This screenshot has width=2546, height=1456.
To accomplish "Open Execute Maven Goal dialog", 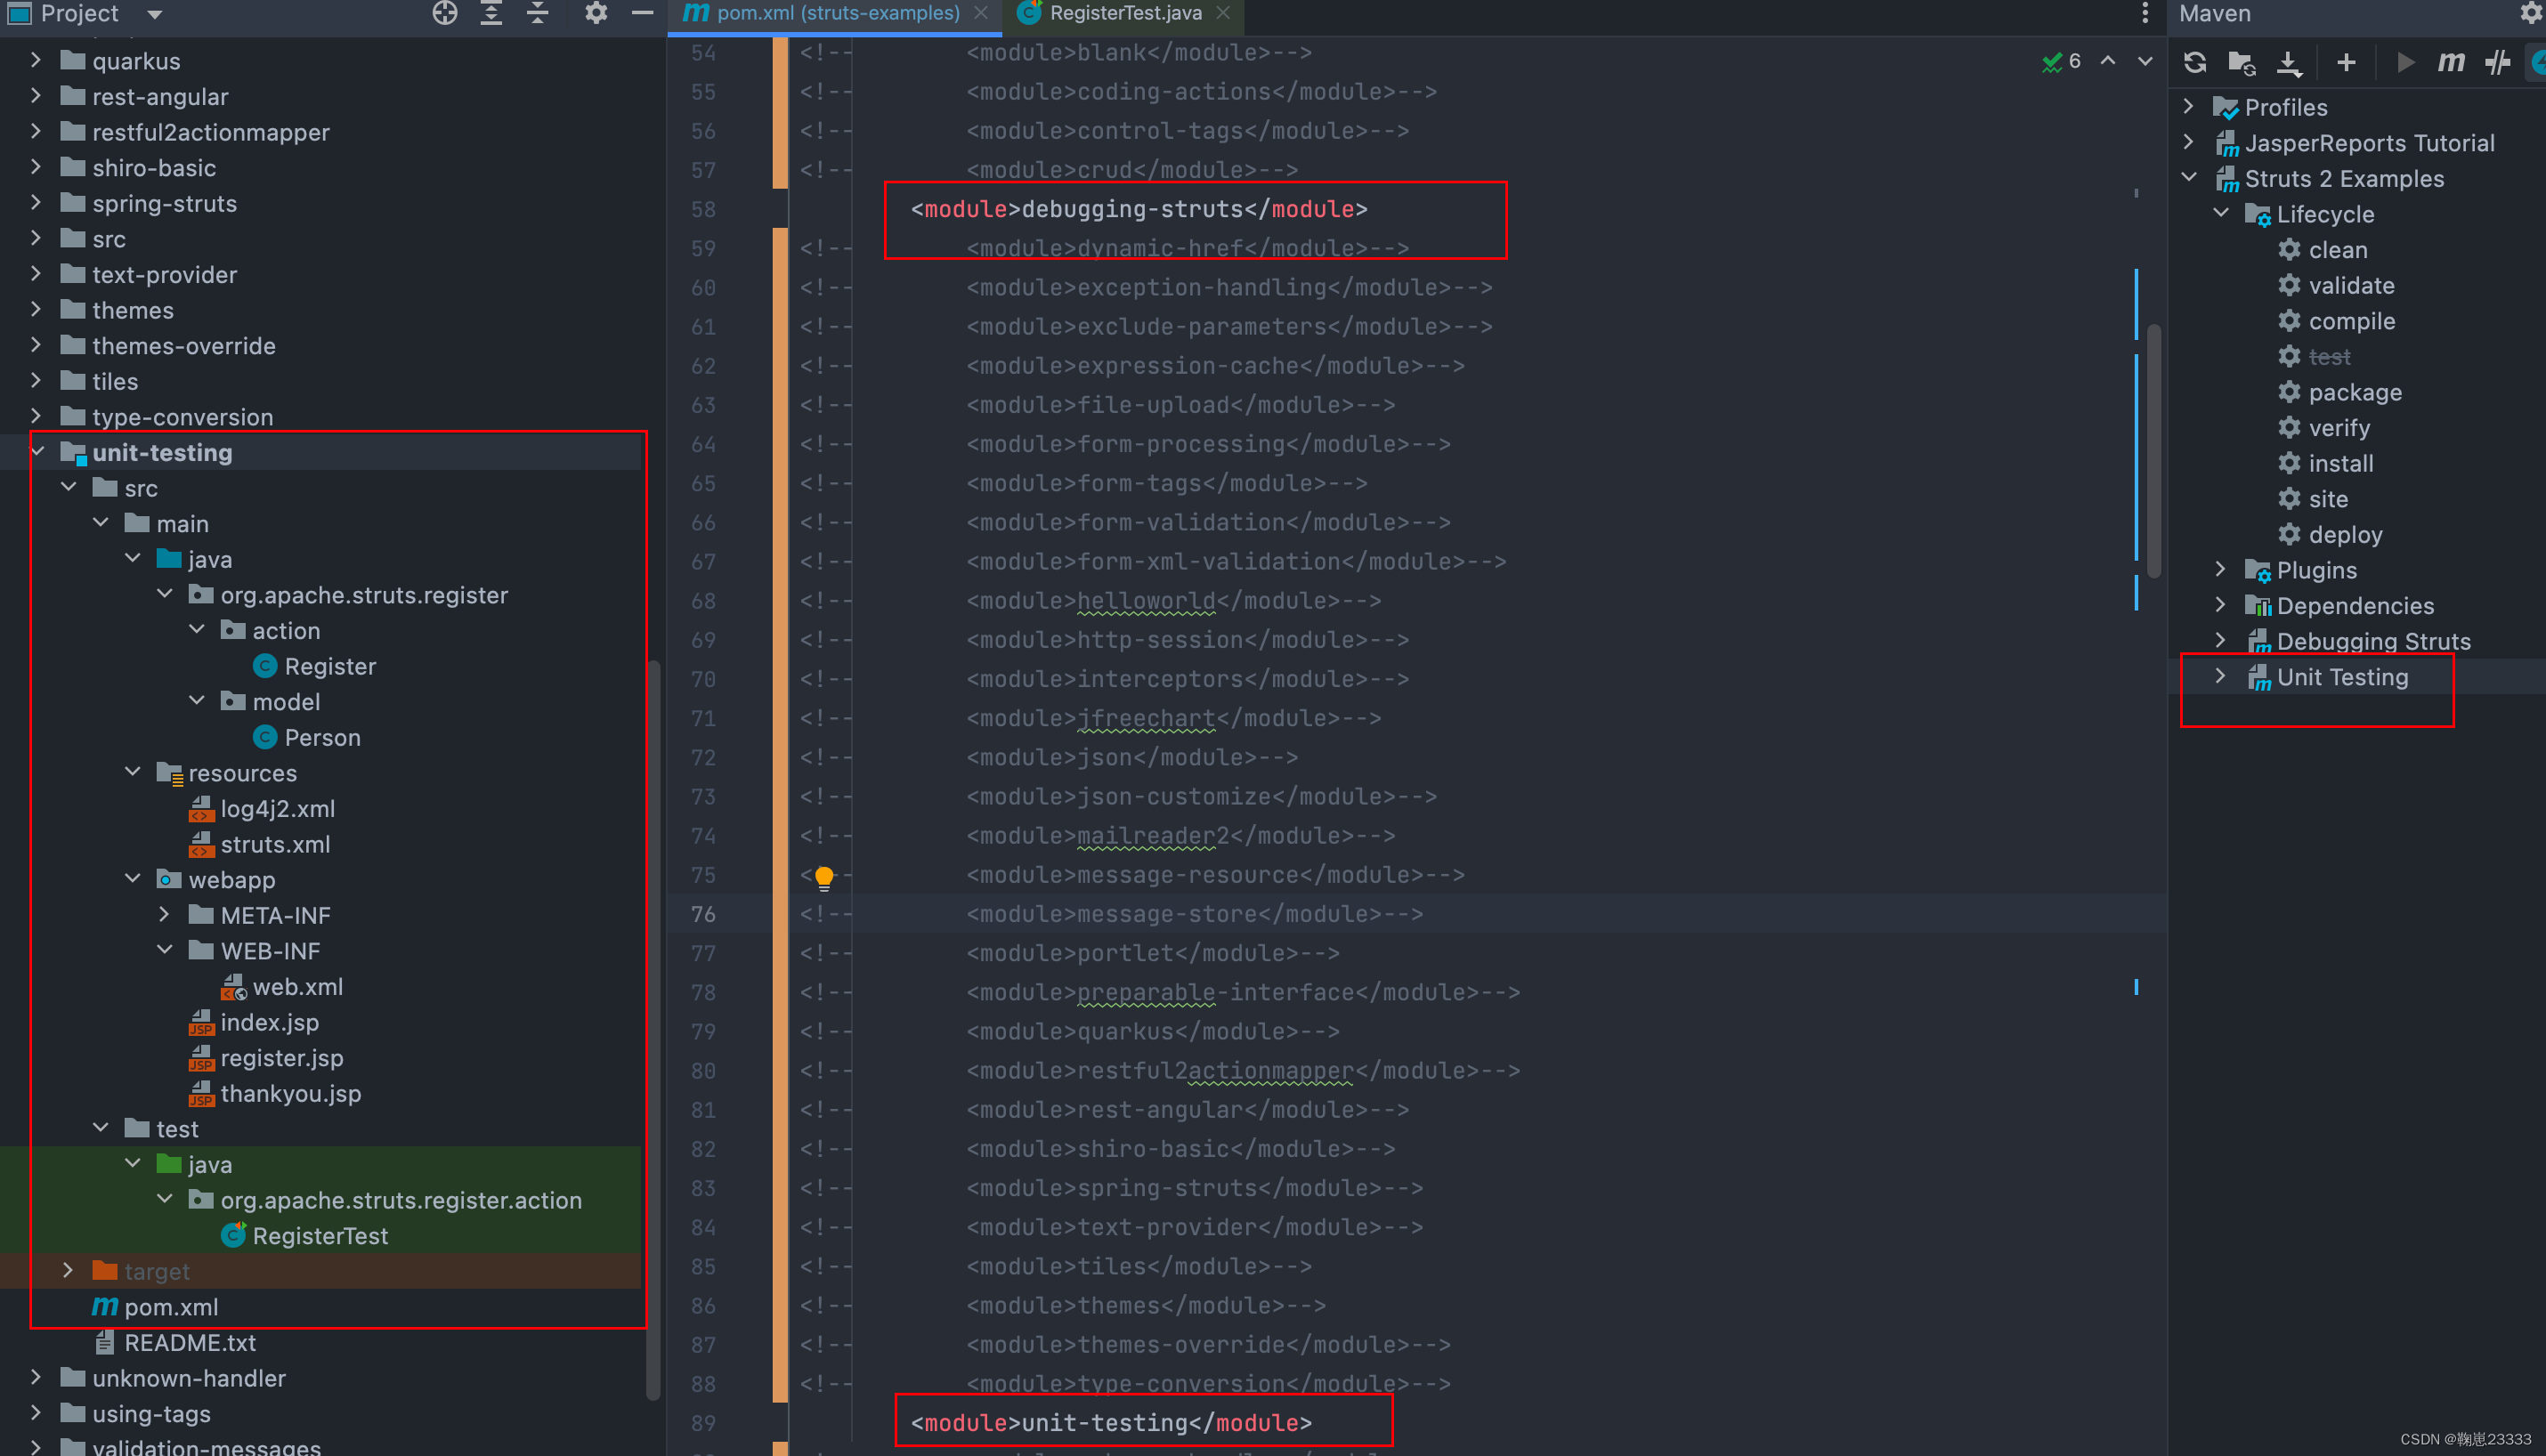I will point(2451,62).
